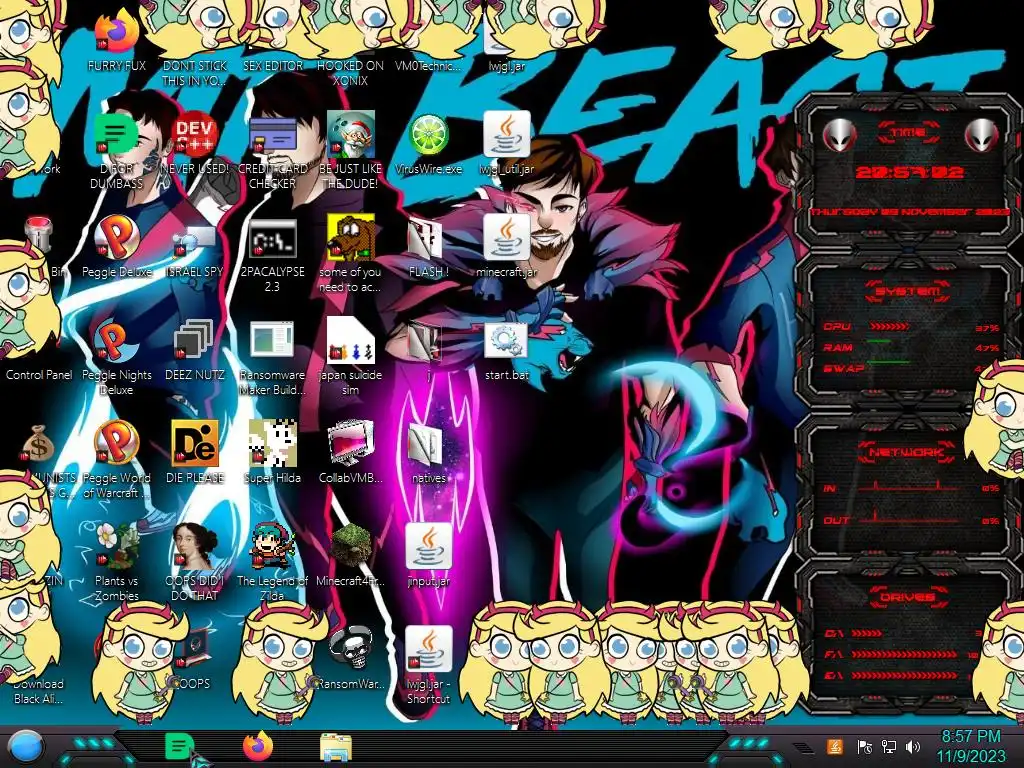The image size is (1024, 768).
Task: Click the VM0Technic... label
Action: click(428, 65)
